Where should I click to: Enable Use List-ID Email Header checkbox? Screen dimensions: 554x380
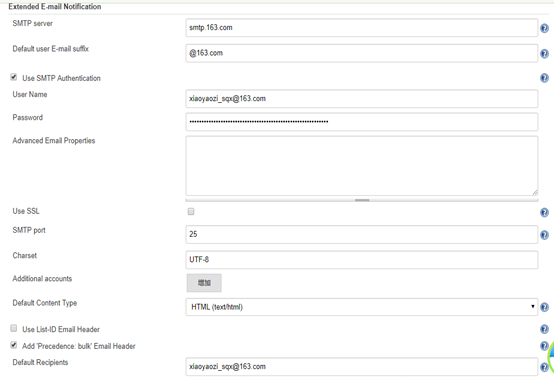[13, 328]
